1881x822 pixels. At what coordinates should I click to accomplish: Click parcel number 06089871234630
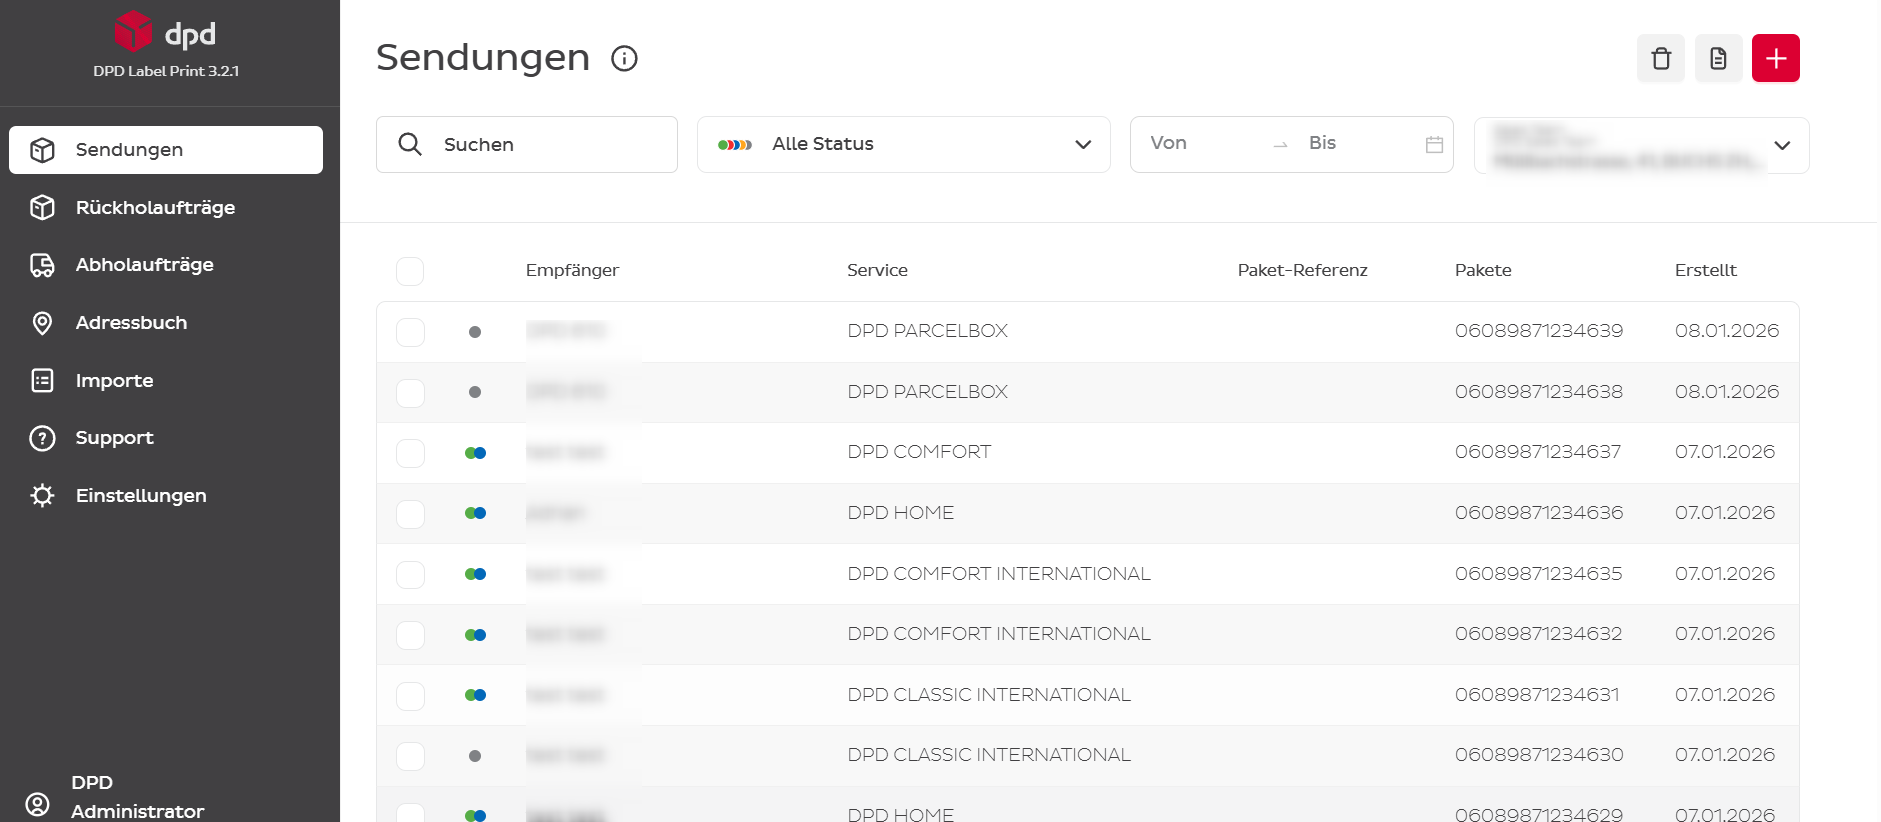click(1539, 755)
